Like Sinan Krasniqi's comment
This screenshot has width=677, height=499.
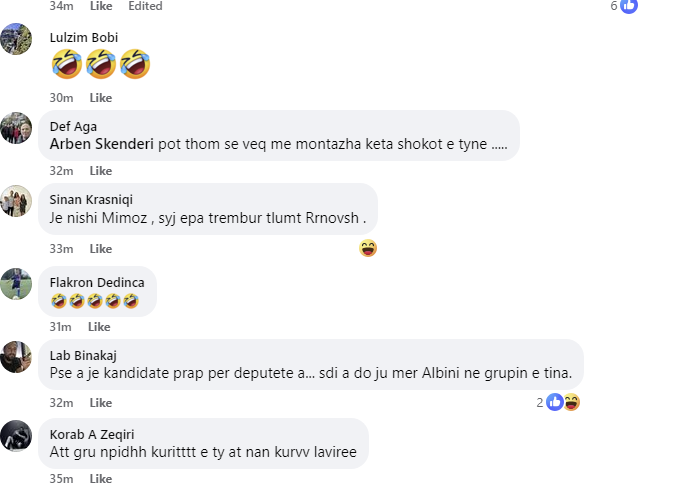coord(100,249)
